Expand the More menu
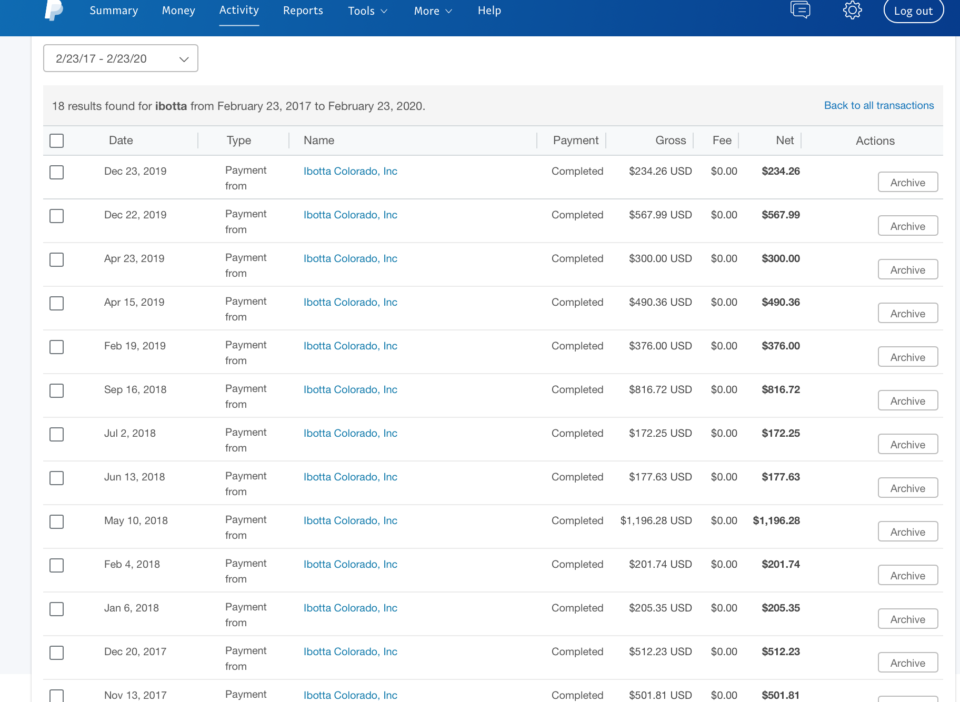 point(433,11)
